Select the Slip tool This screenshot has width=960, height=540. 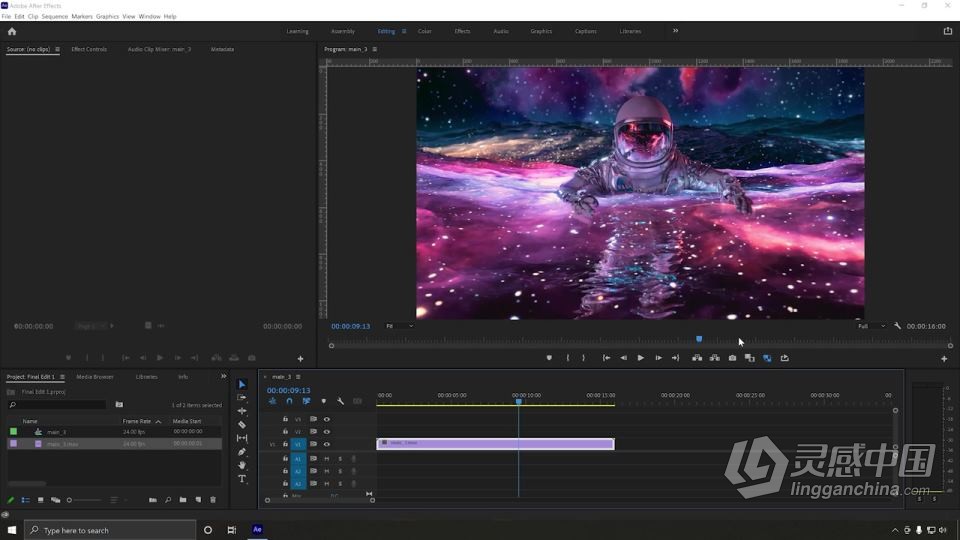pos(242,438)
